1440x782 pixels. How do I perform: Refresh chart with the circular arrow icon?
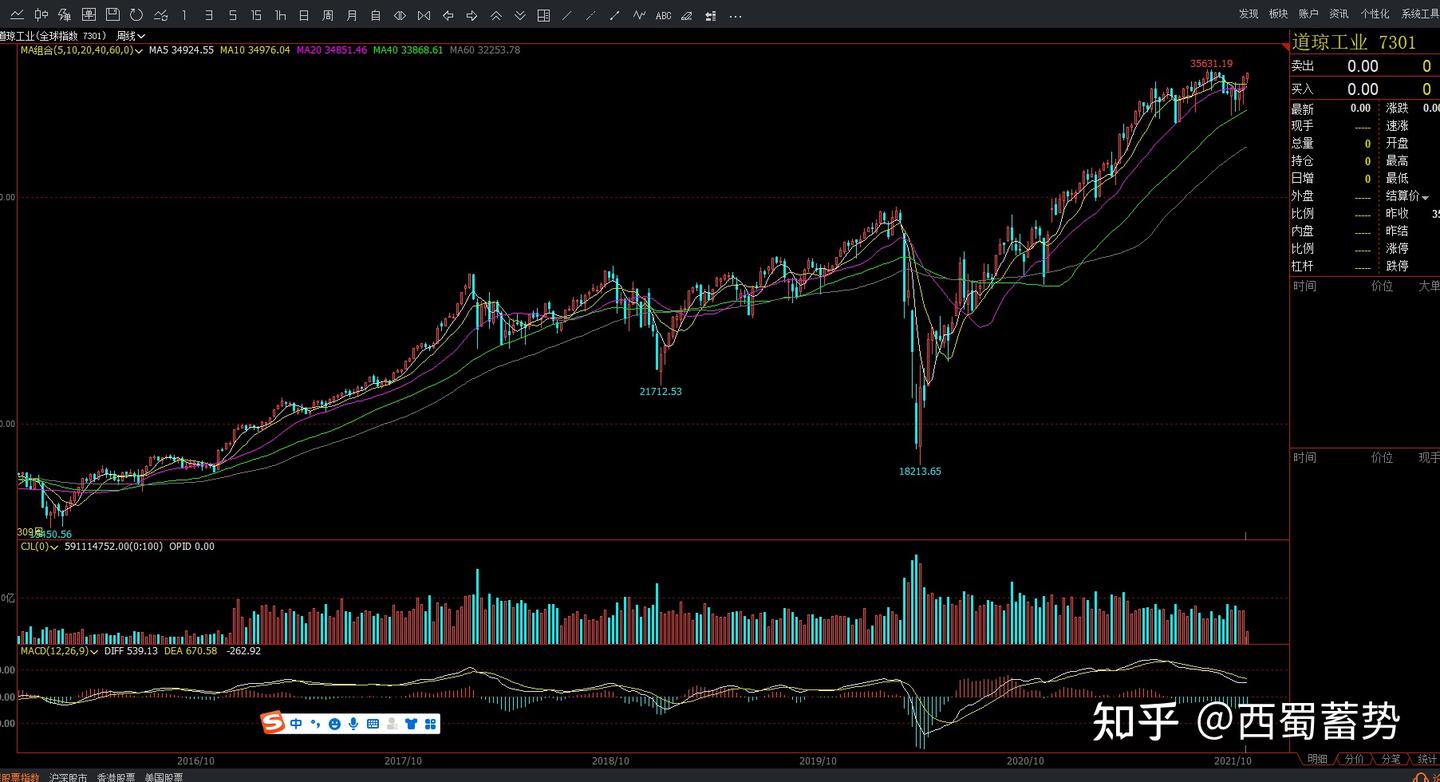tap(136, 15)
